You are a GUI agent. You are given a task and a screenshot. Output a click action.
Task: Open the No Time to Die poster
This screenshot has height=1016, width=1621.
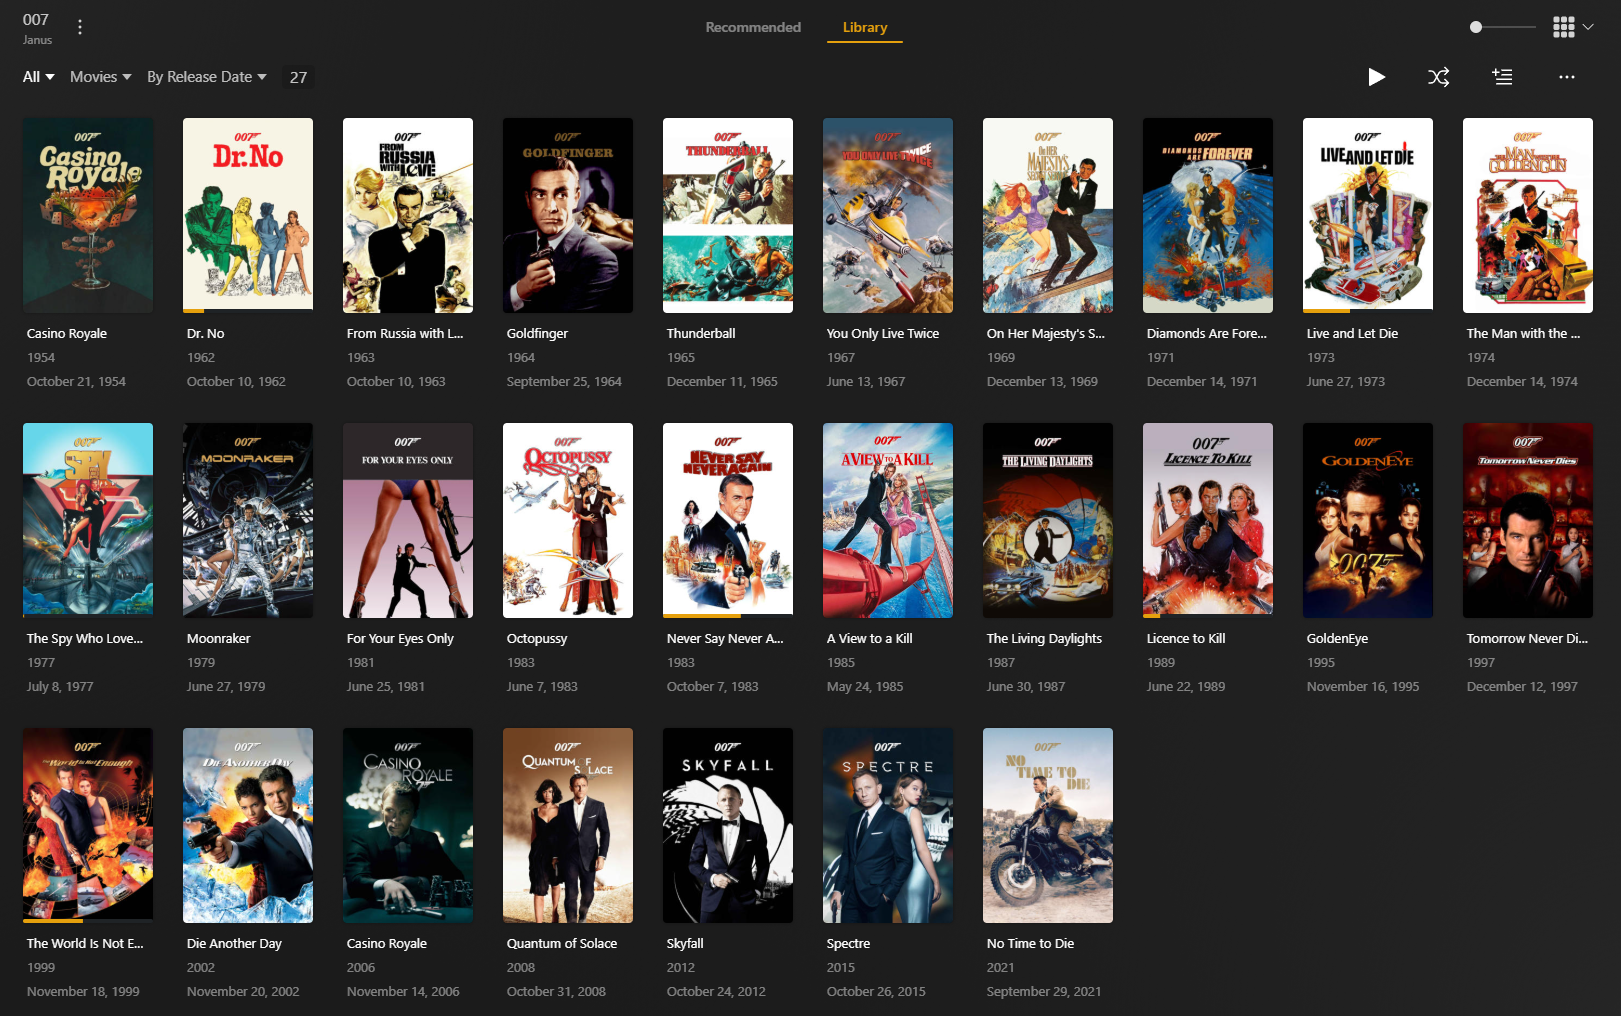pos(1048,825)
